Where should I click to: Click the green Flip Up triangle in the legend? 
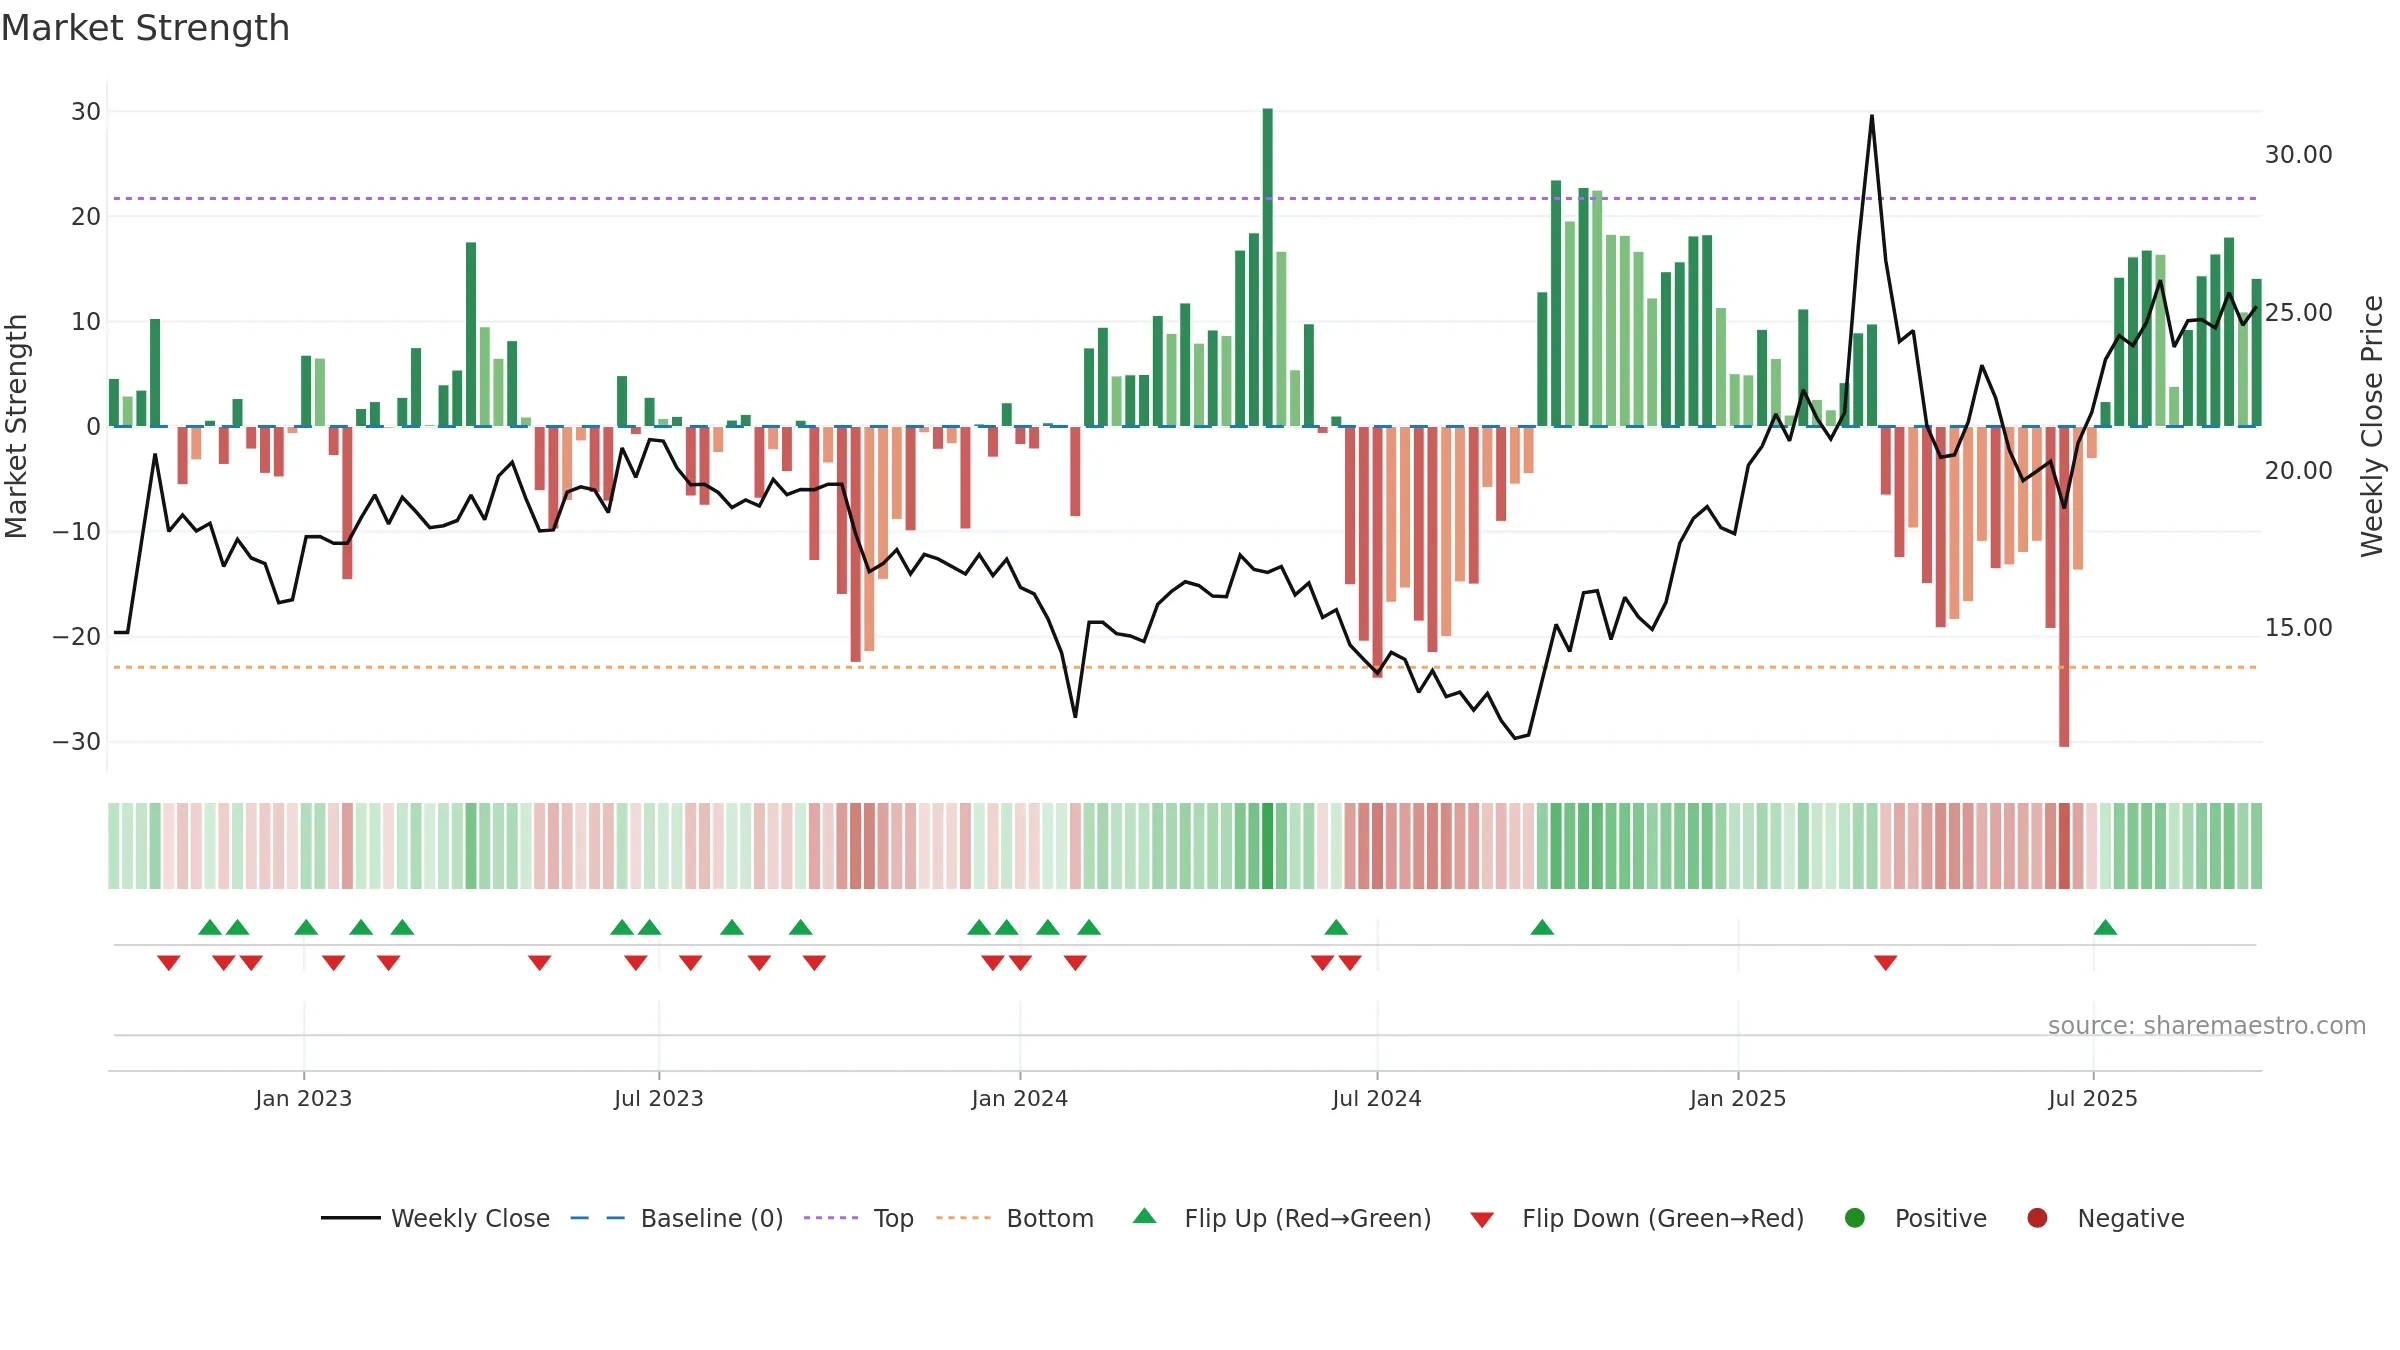point(1144,1216)
